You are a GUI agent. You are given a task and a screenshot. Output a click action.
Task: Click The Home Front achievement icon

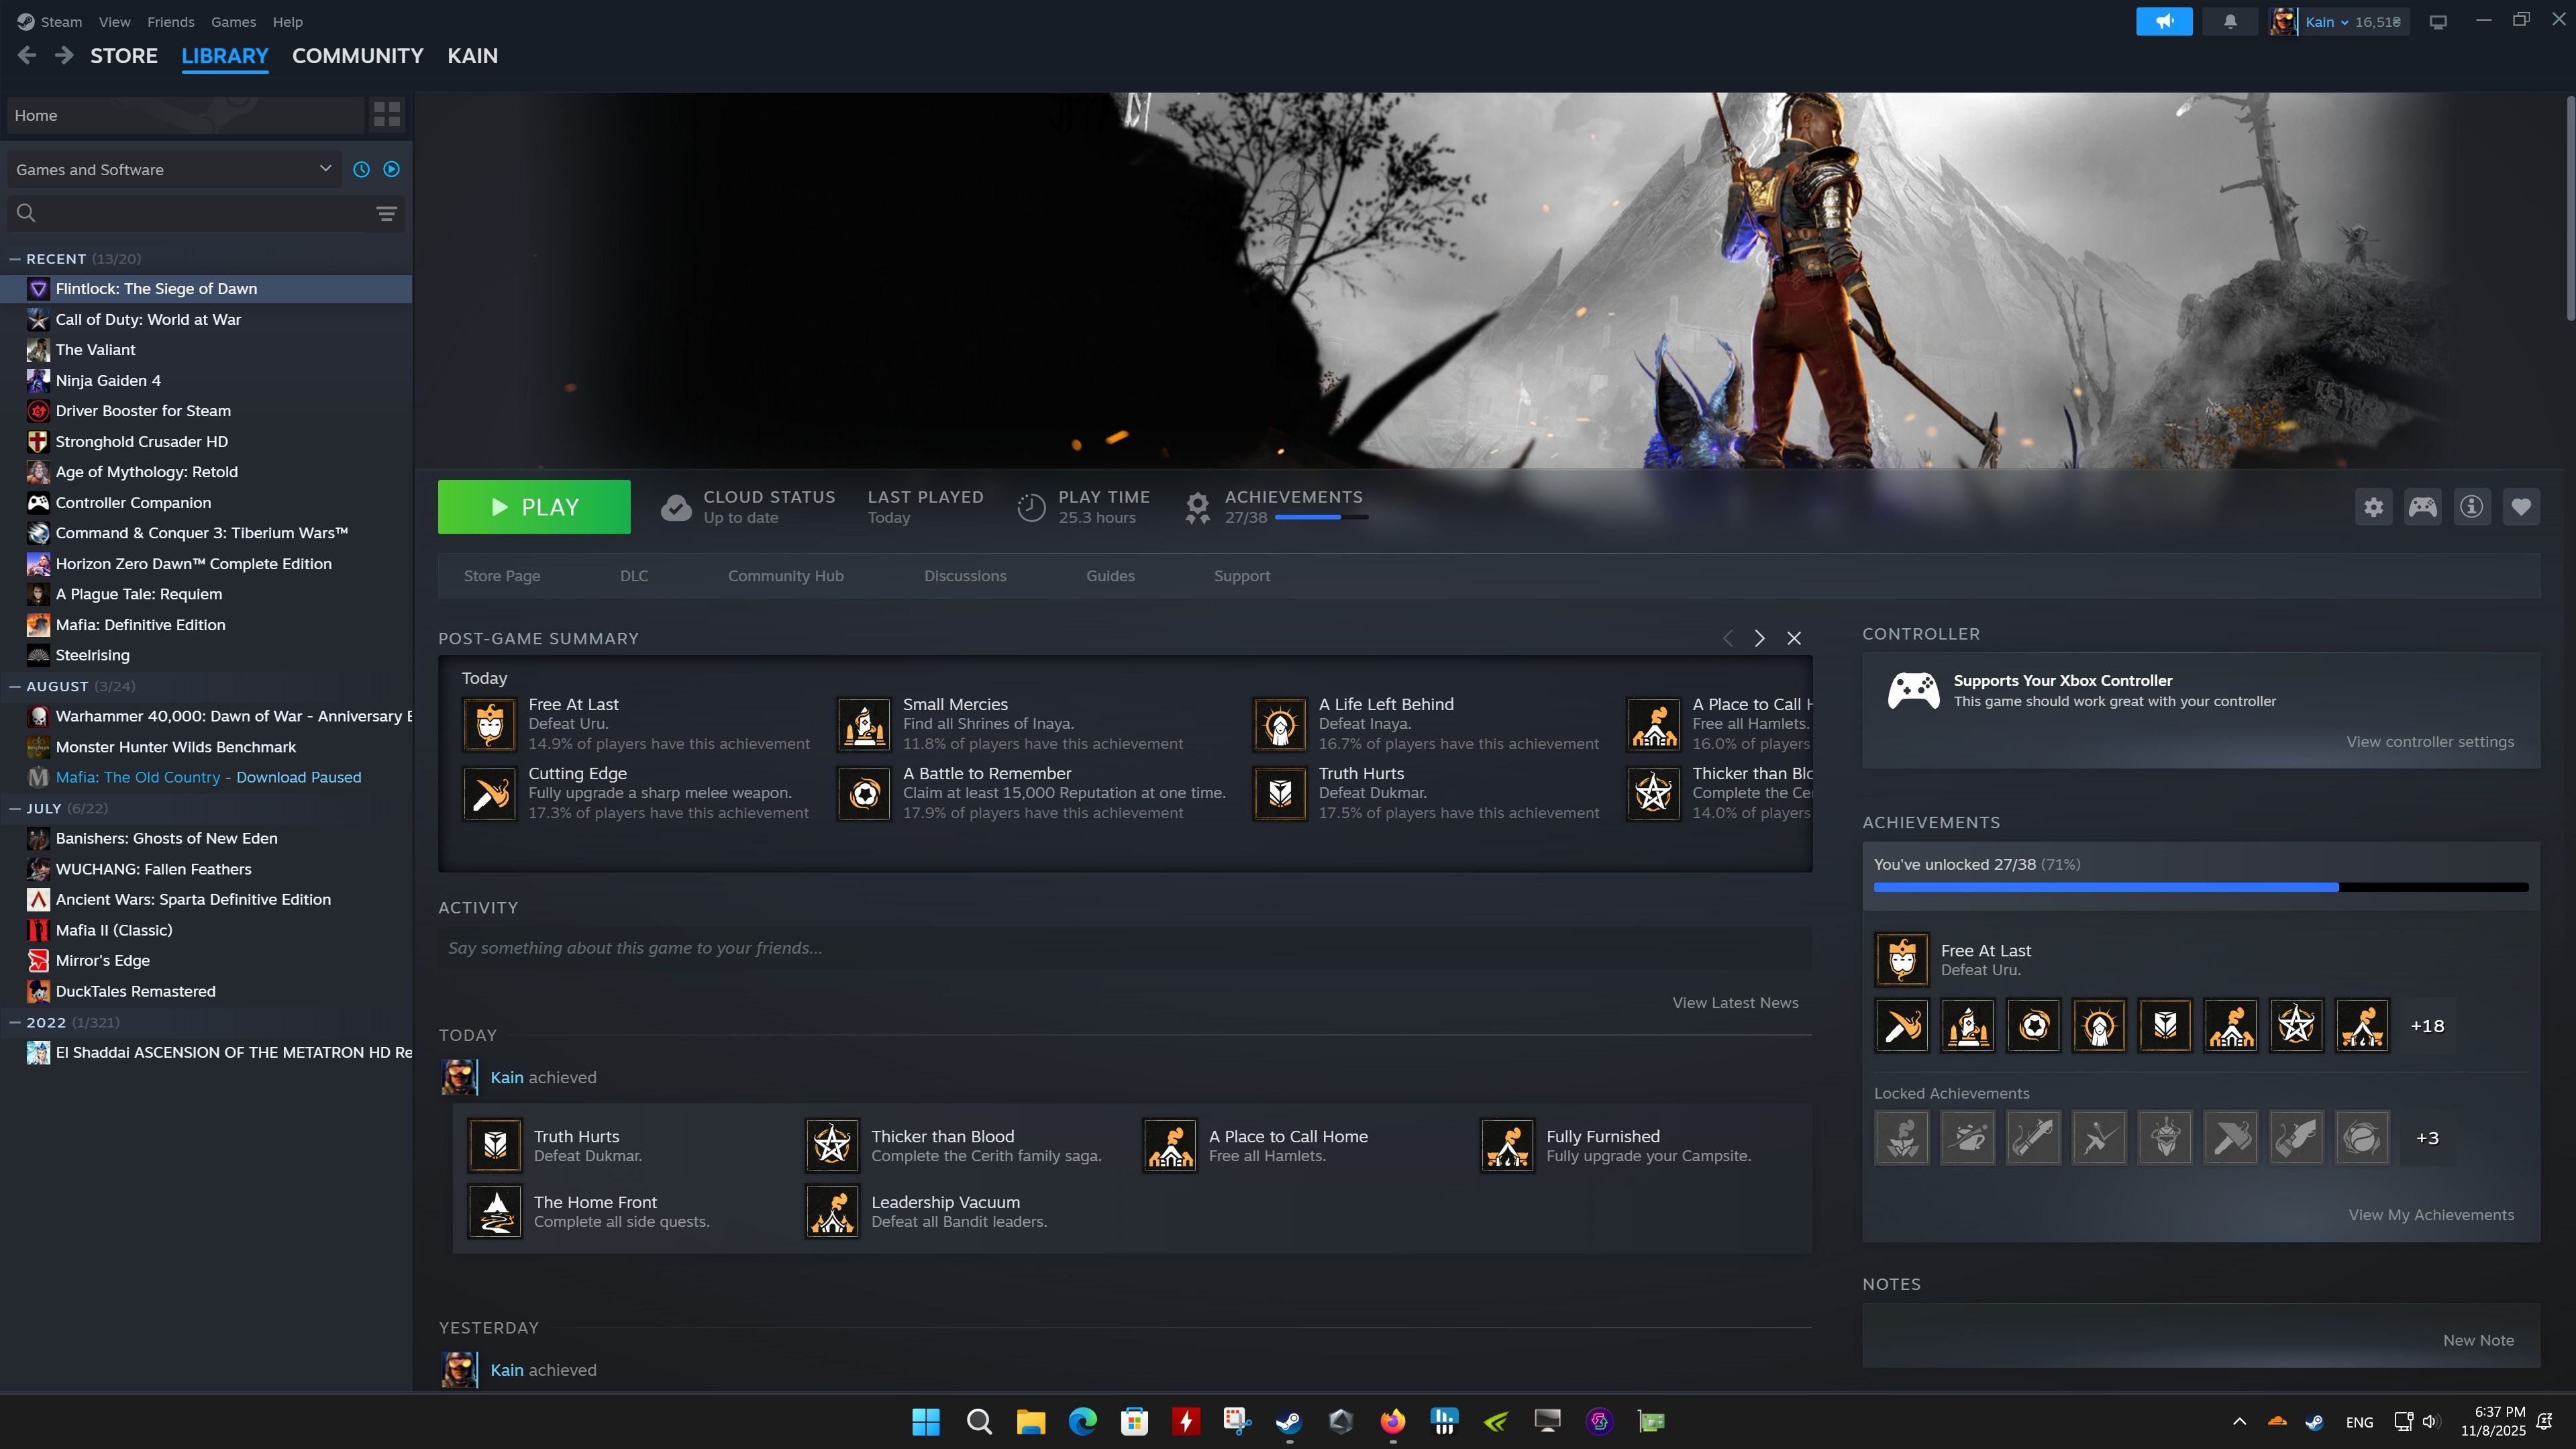click(x=495, y=1211)
